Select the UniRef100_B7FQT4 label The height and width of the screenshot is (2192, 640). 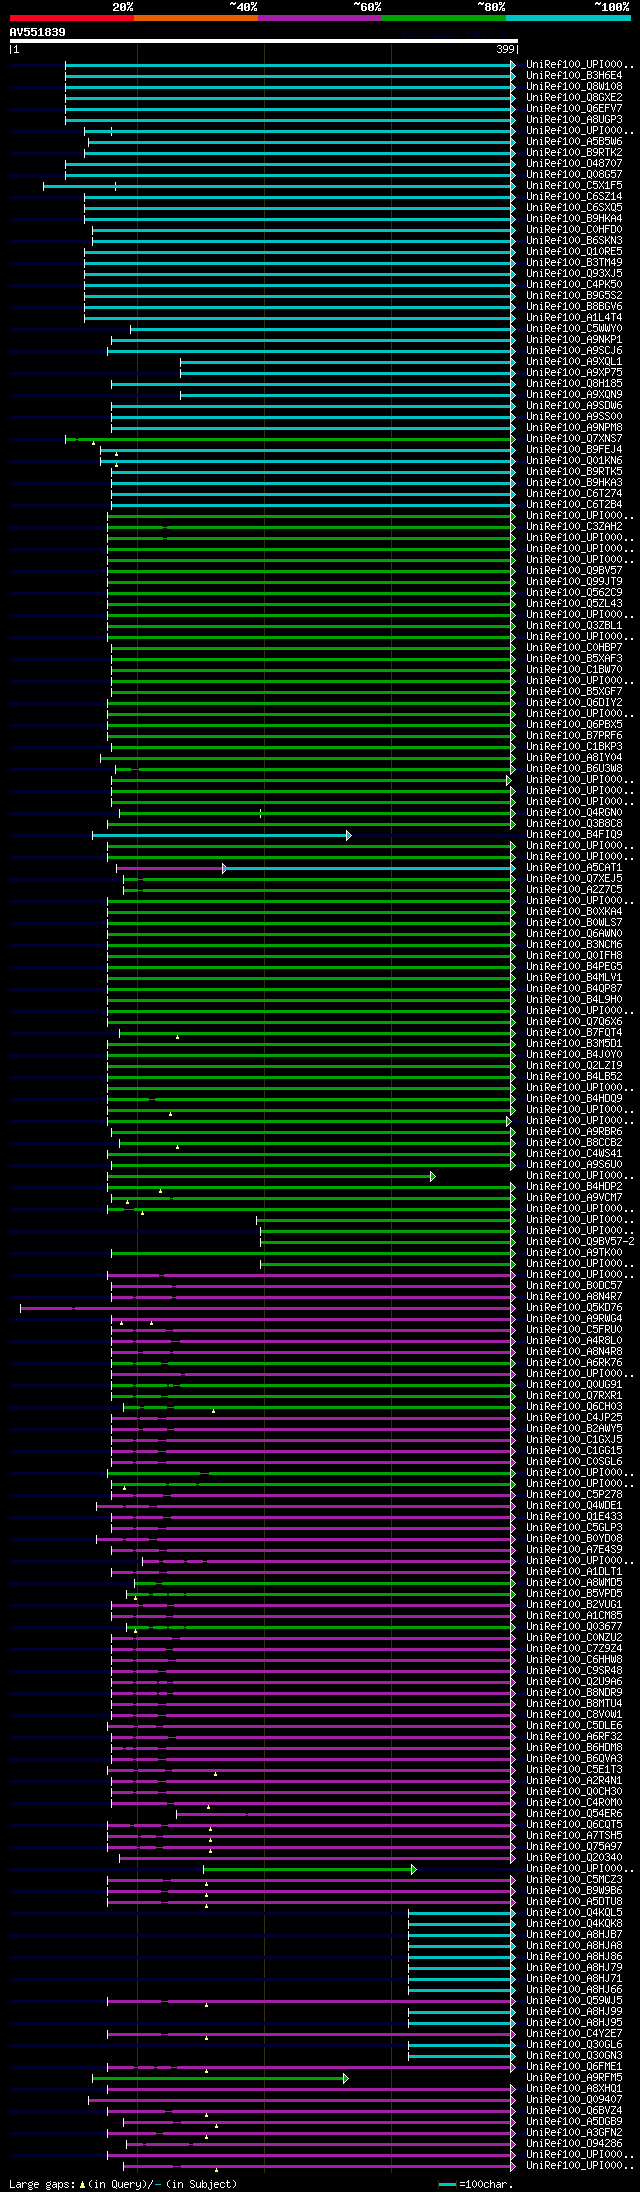[x=574, y=1032]
